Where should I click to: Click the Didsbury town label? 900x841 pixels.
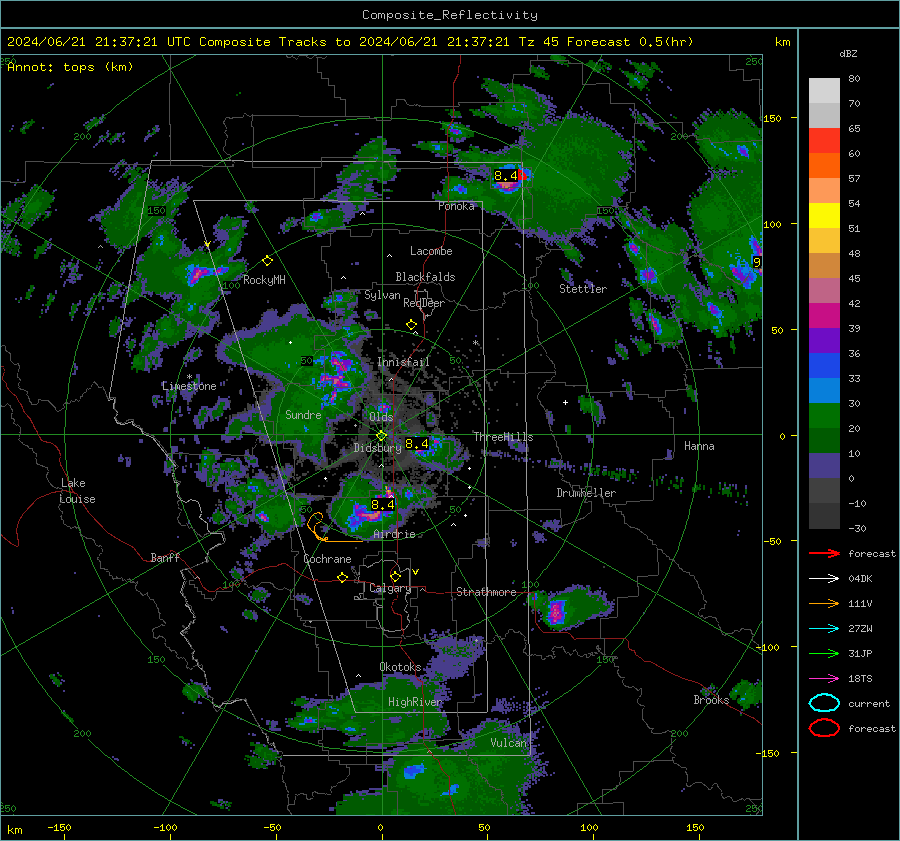377,448
